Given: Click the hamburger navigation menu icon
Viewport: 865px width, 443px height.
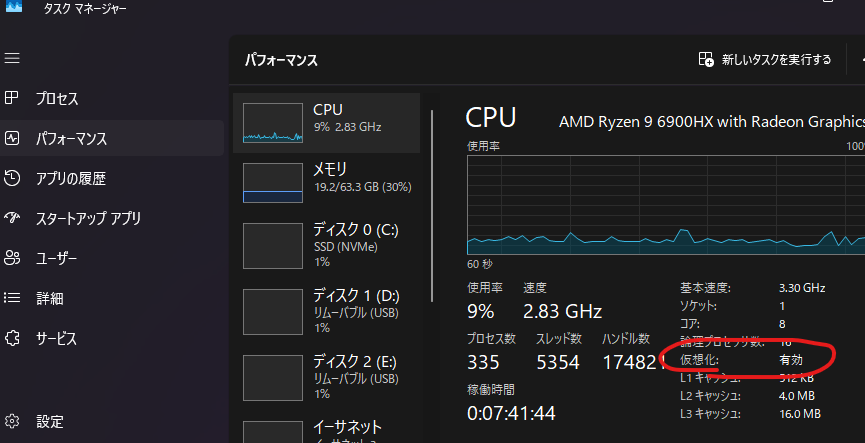Looking at the screenshot, I should [x=12, y=59].
